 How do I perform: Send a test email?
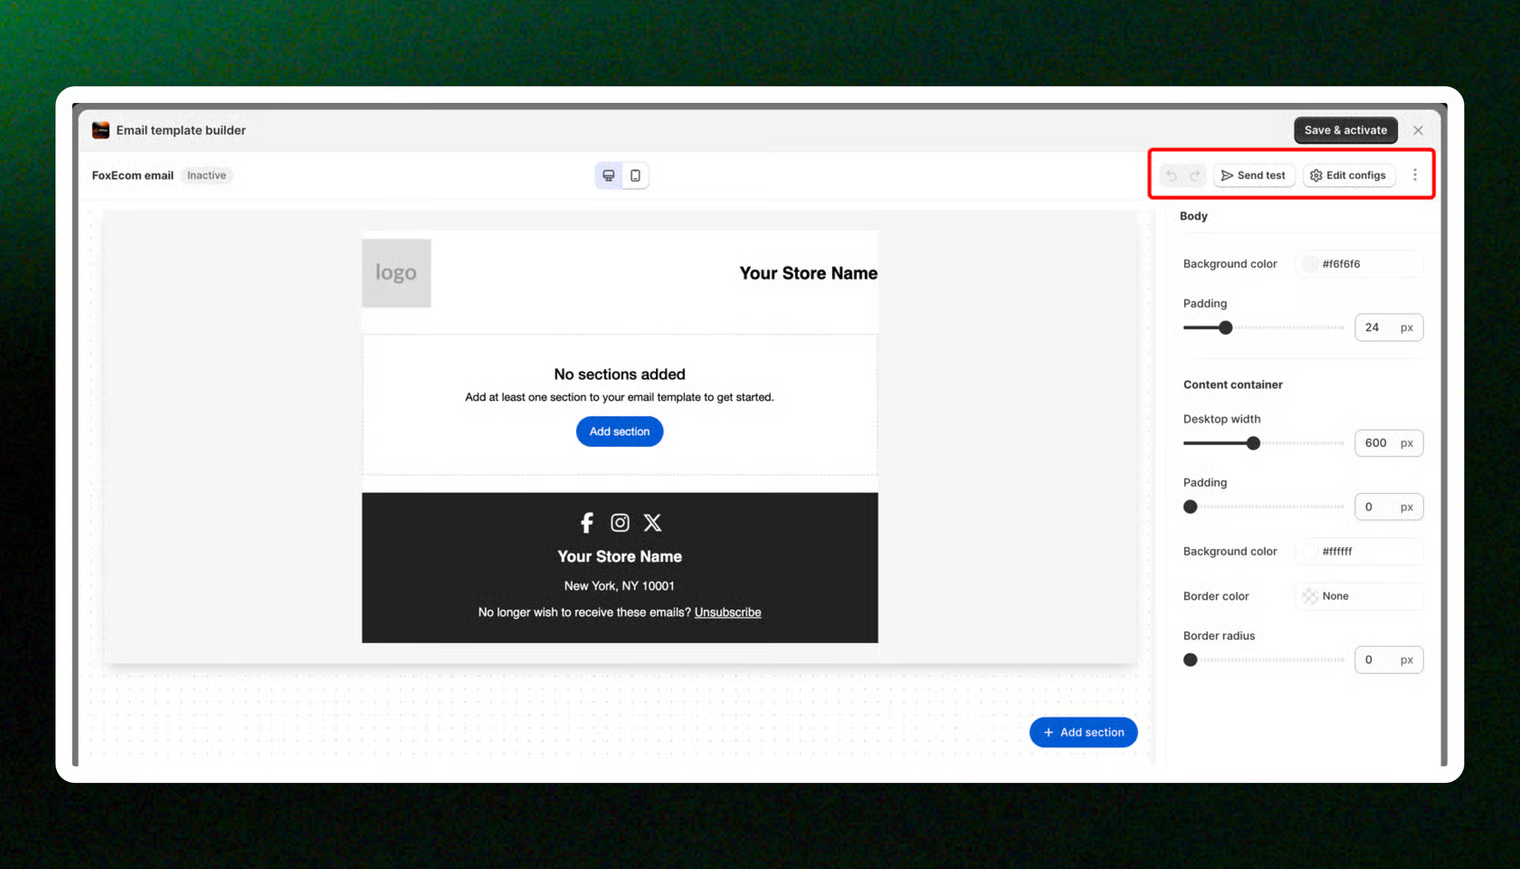pyautogui.click(x=1254, y=176)
